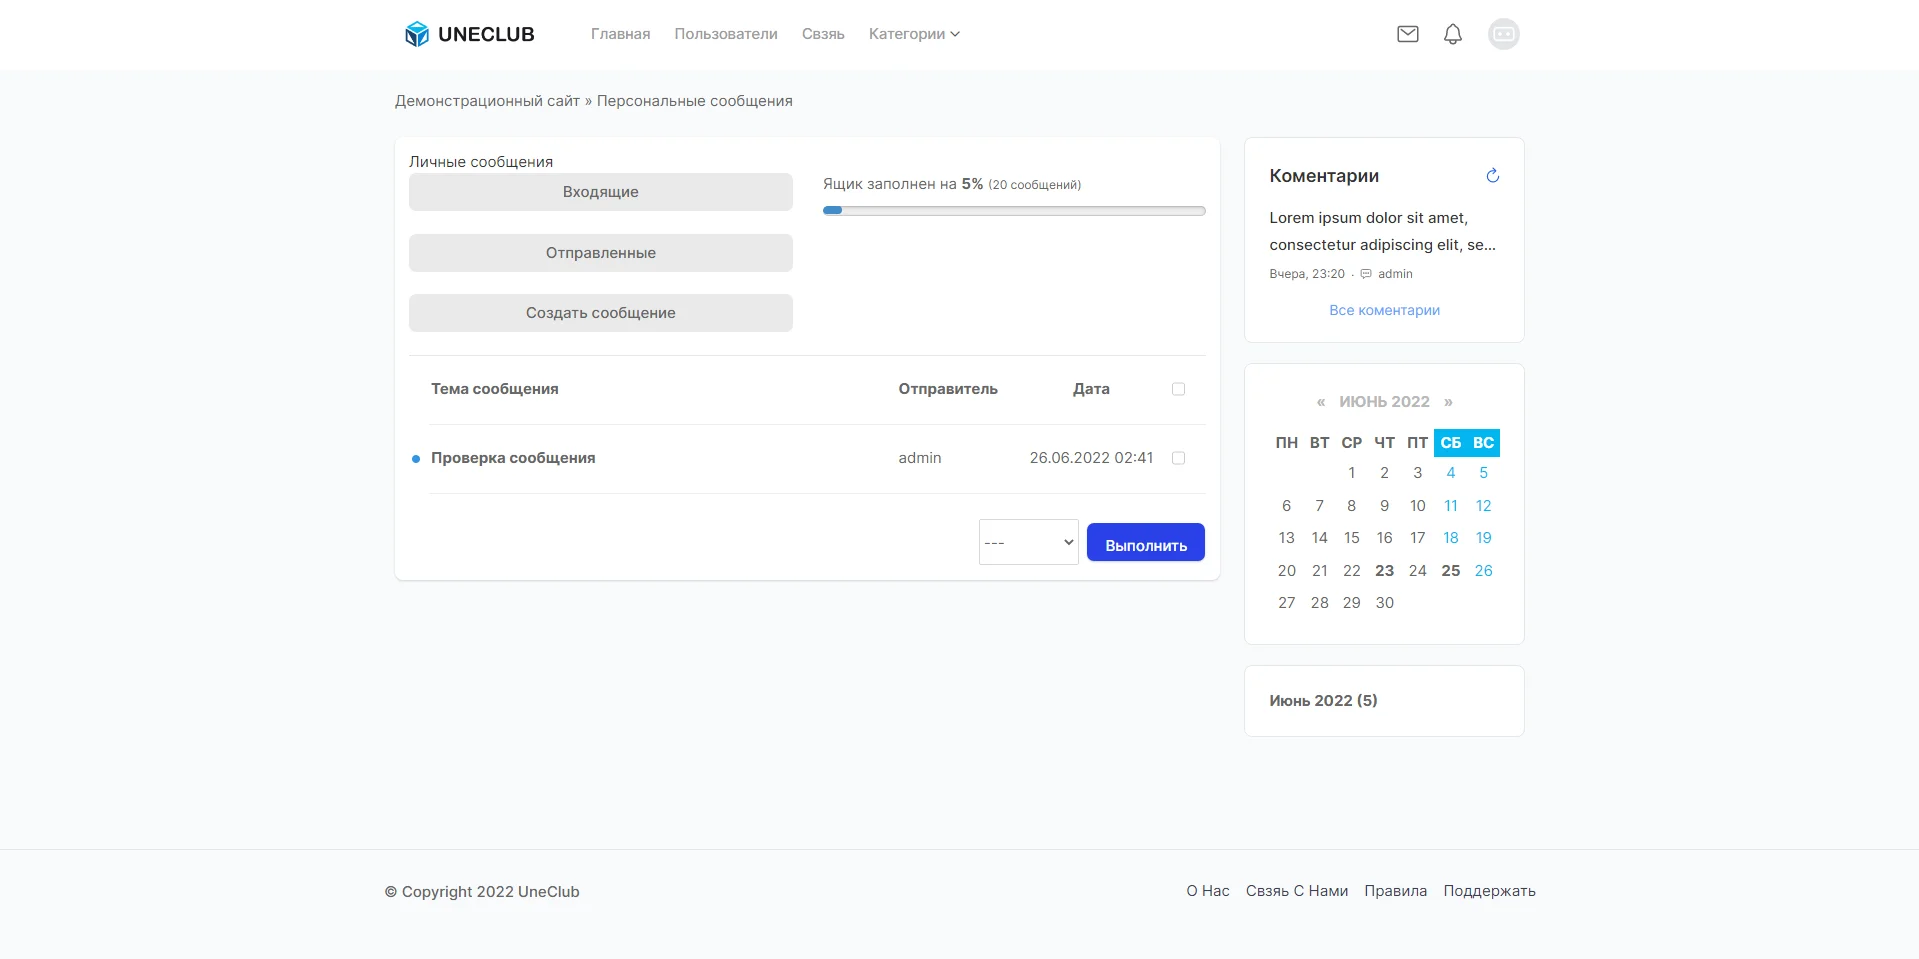Click the Выполнить button
The width and height of the screenshot is (1919, 959).
pos(1145,542)
